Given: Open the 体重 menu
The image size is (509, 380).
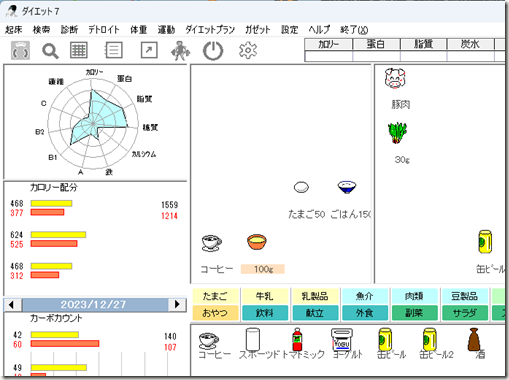Looking at the screenshot, I should tap(139, 30).
